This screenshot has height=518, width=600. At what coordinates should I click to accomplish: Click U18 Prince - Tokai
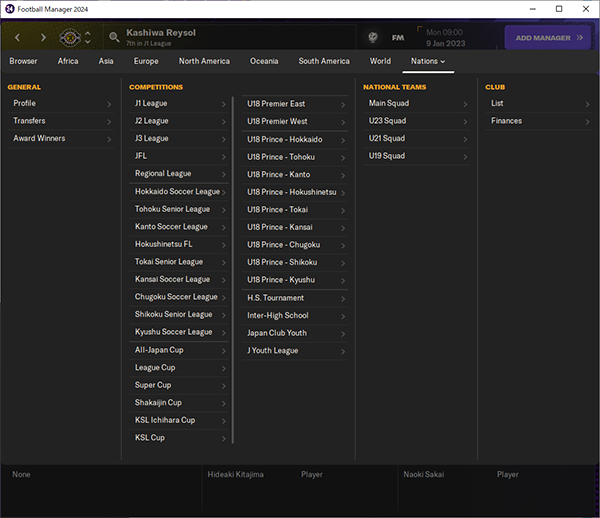pyautogui.click(x=295, y=210)
